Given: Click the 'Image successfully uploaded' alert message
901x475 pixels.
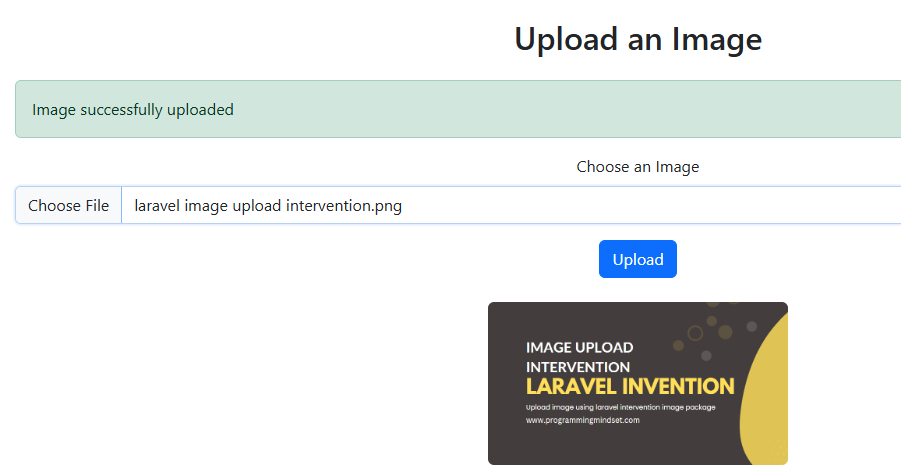Looking at the screenshot, I should click(x=459, y=109).
